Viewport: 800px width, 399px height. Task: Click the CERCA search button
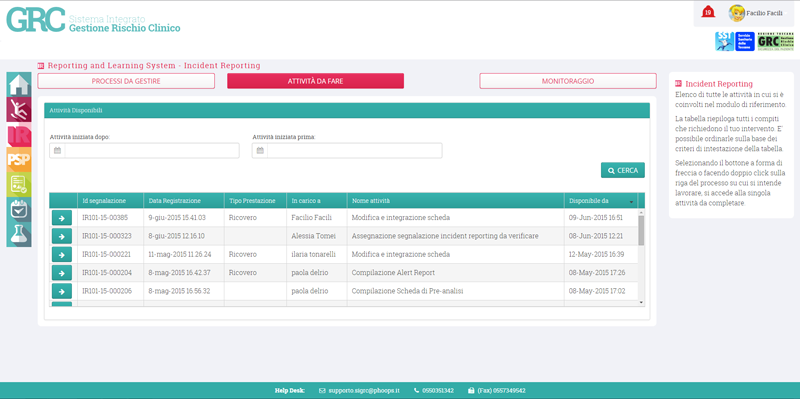(x=623, y=170)
